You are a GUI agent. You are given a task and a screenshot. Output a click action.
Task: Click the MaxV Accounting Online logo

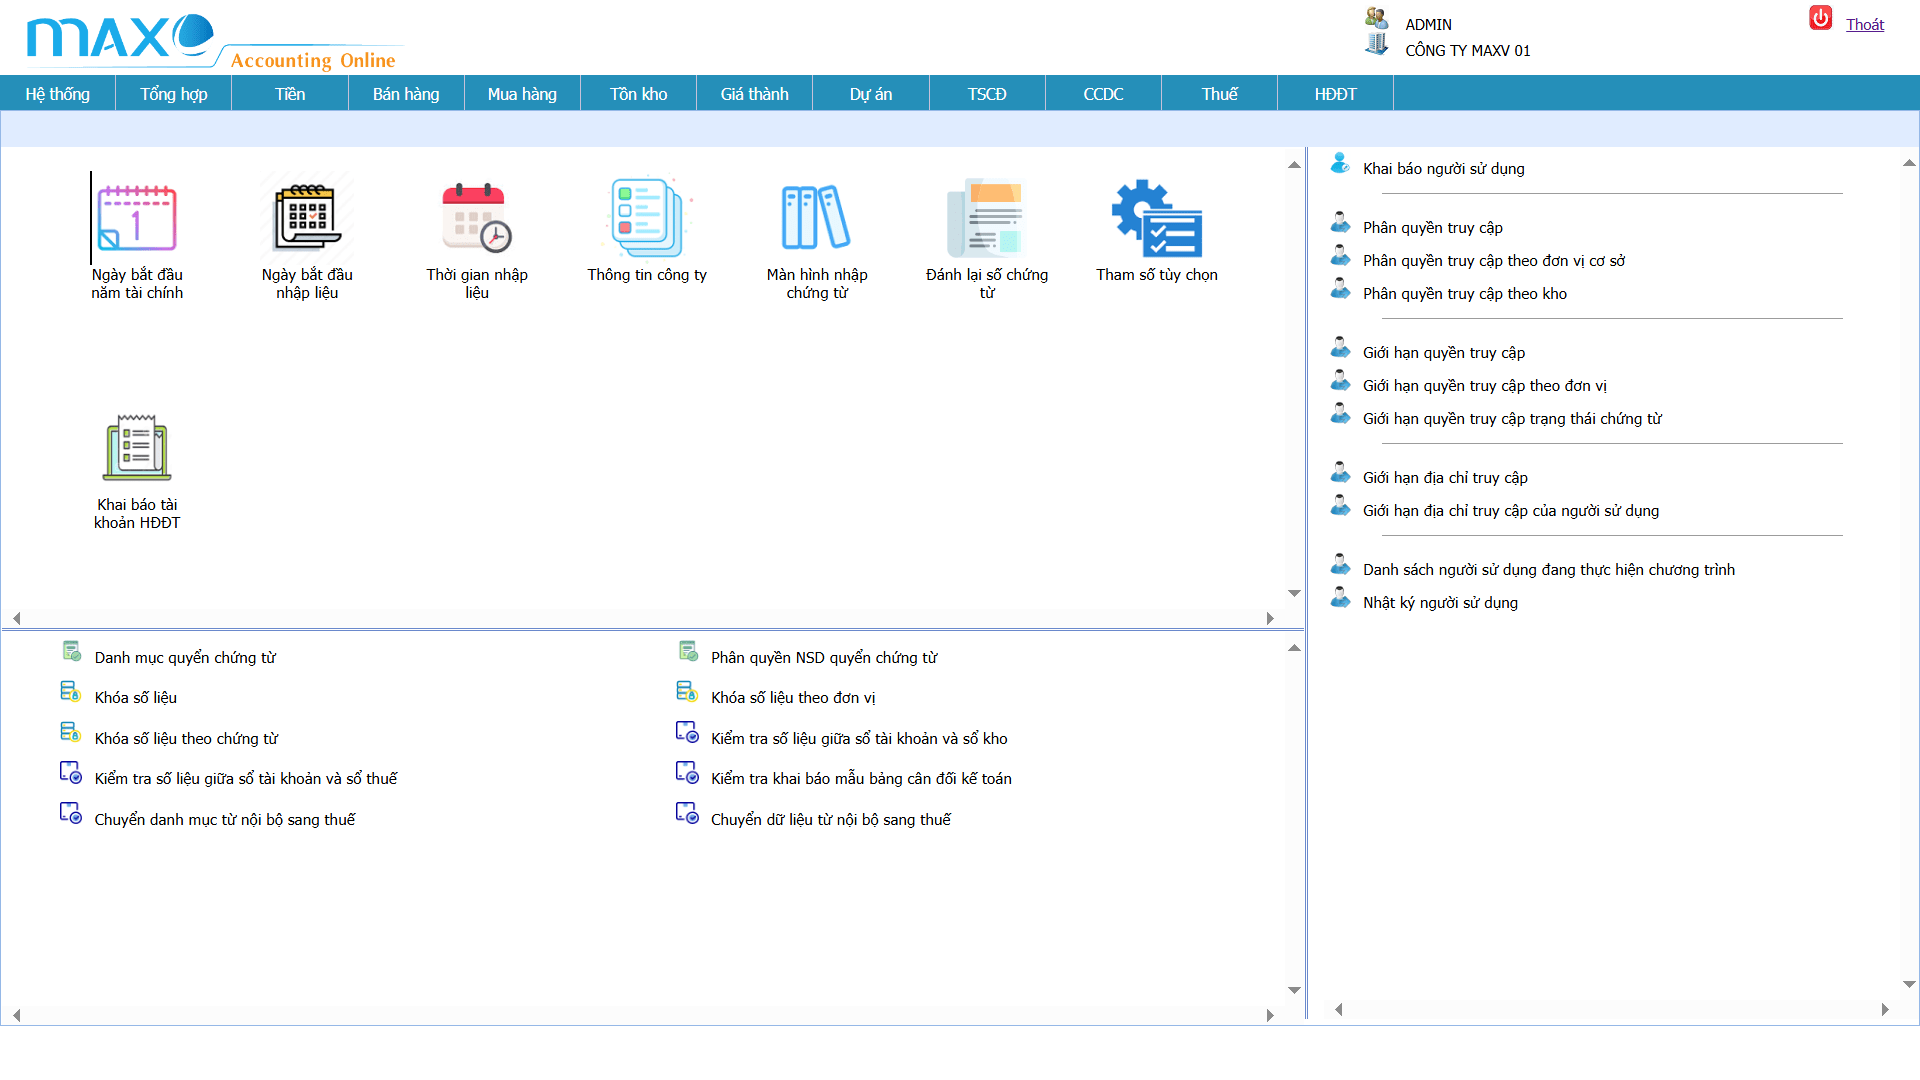click(215, 40)
